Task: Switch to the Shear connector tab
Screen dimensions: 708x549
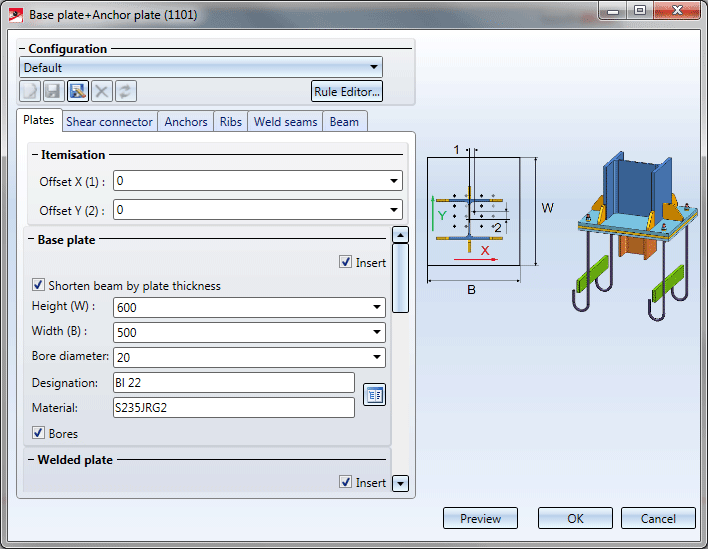Action: click(x=109, y=122)
